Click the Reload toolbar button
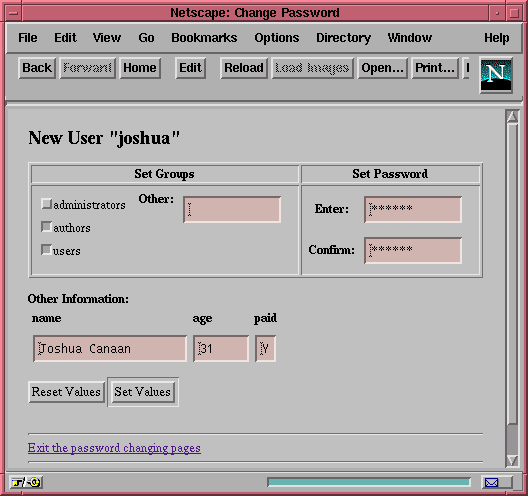This screenshot has width=528, height=496. coord(244,68)
